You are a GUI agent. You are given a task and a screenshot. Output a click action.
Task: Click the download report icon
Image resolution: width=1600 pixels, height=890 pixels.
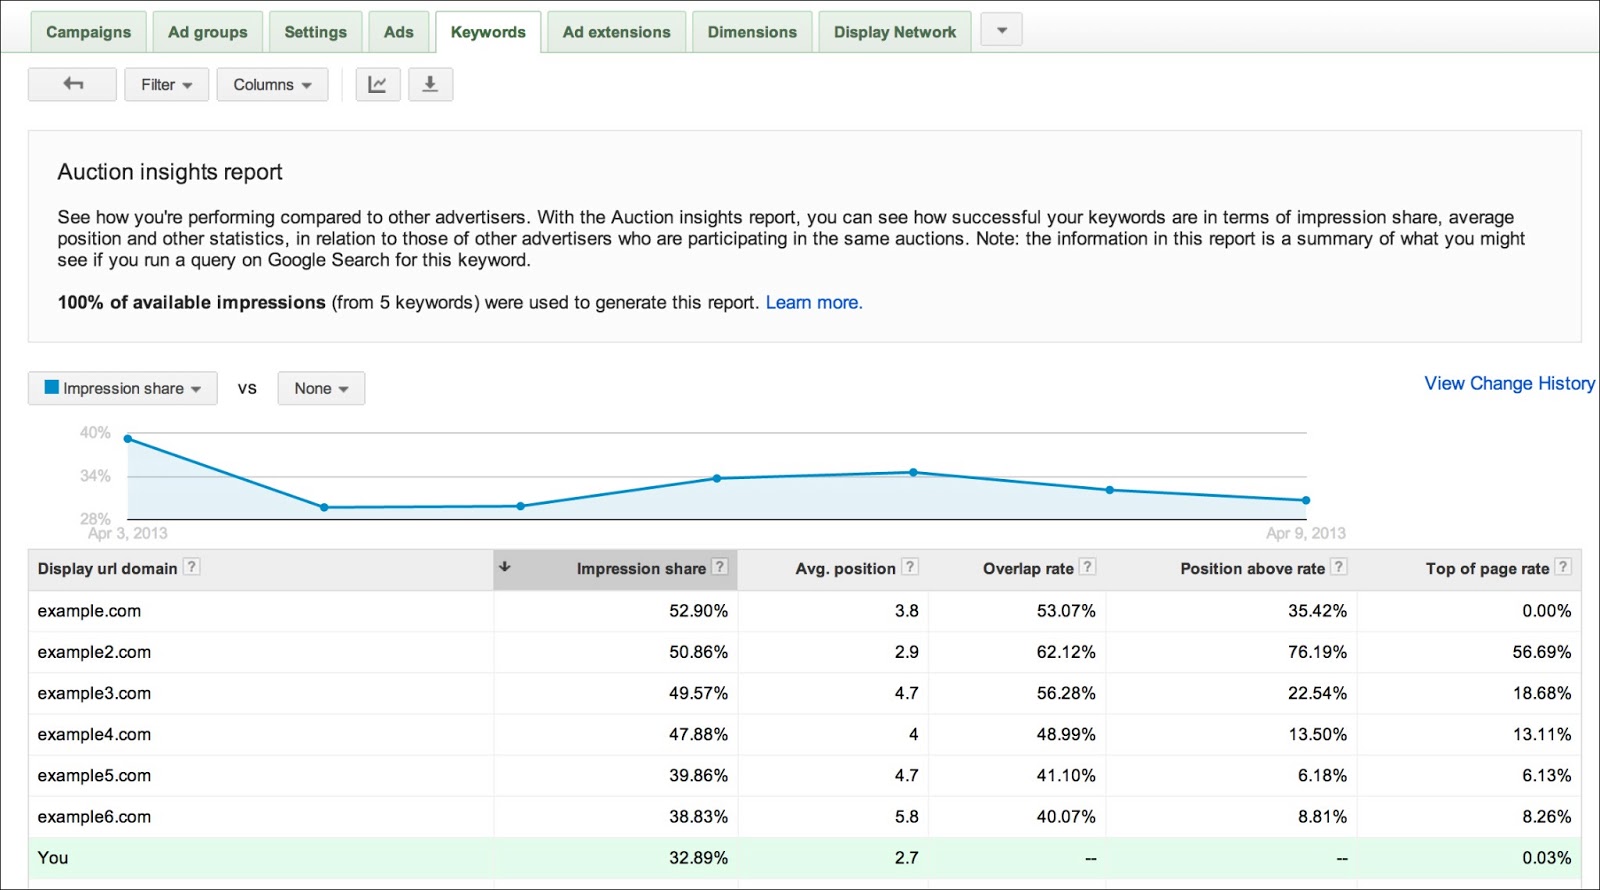pos(430,84)
